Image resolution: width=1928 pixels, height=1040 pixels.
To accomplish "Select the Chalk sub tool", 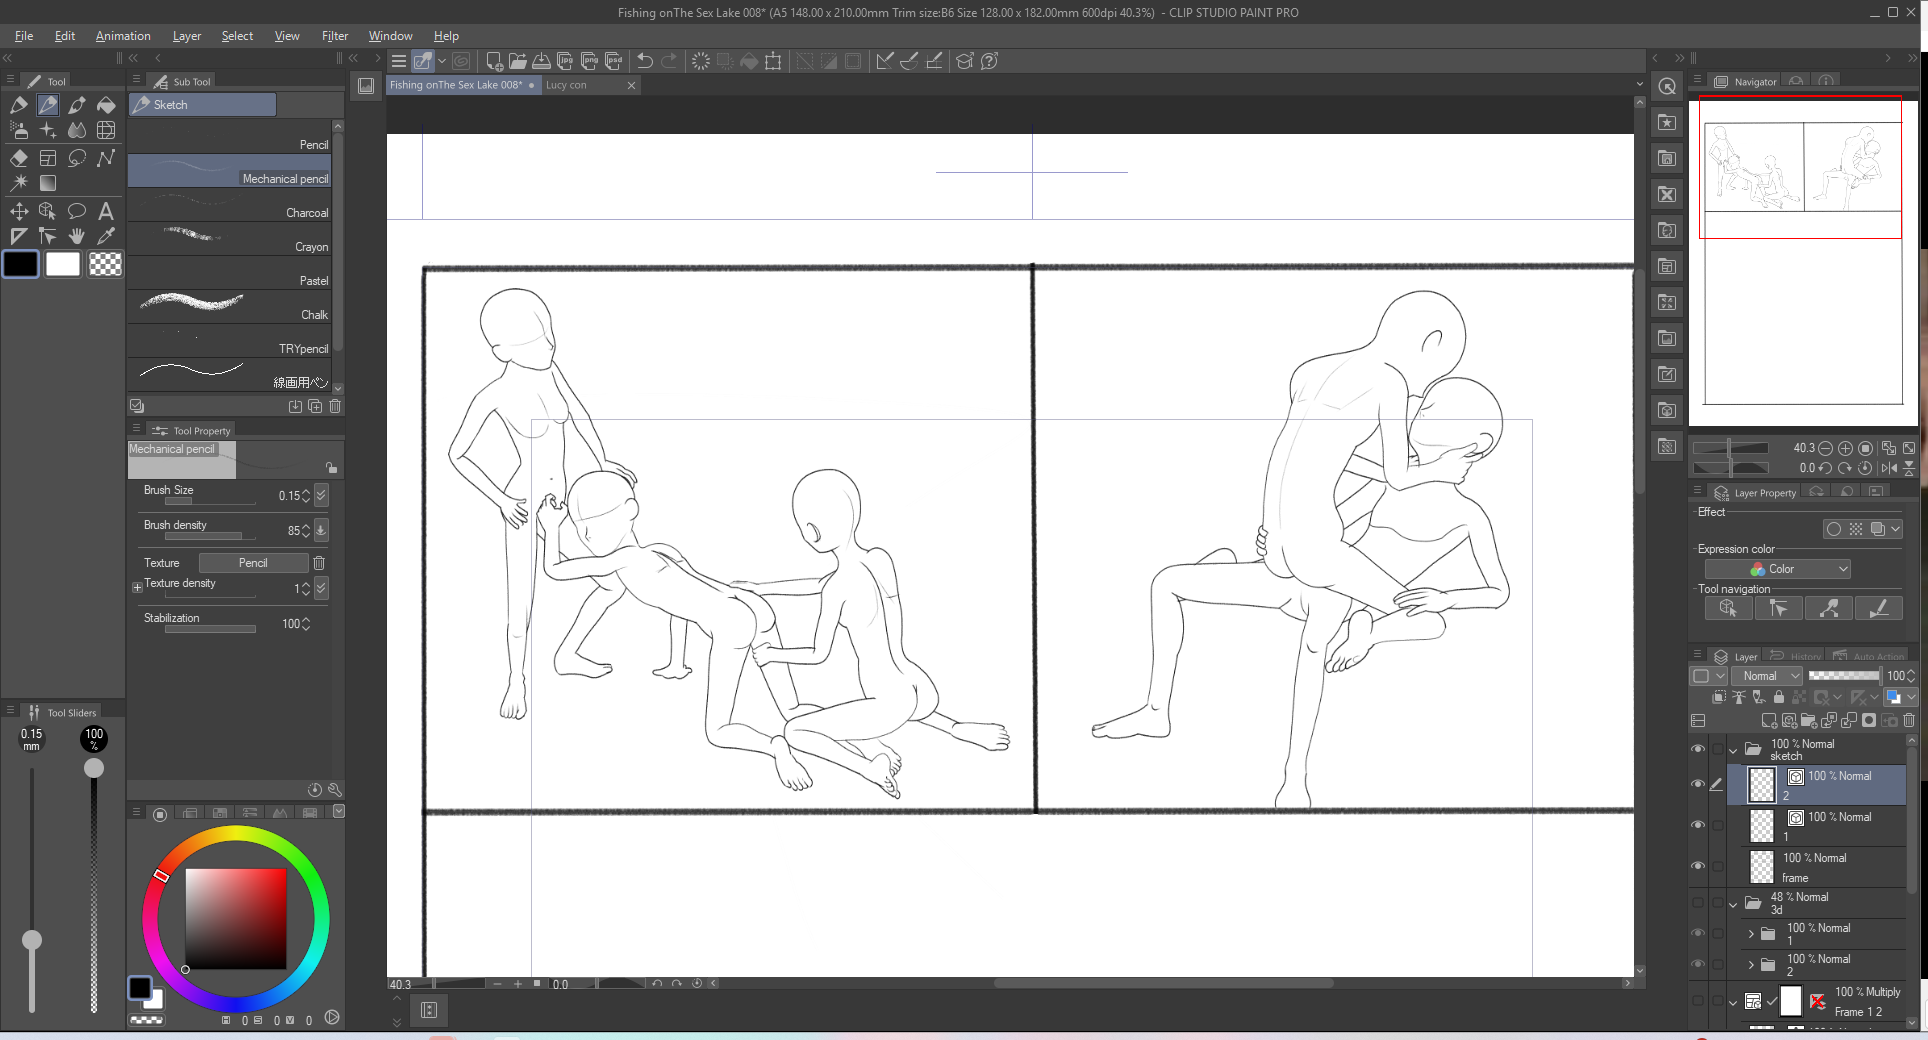I will 230,308.
